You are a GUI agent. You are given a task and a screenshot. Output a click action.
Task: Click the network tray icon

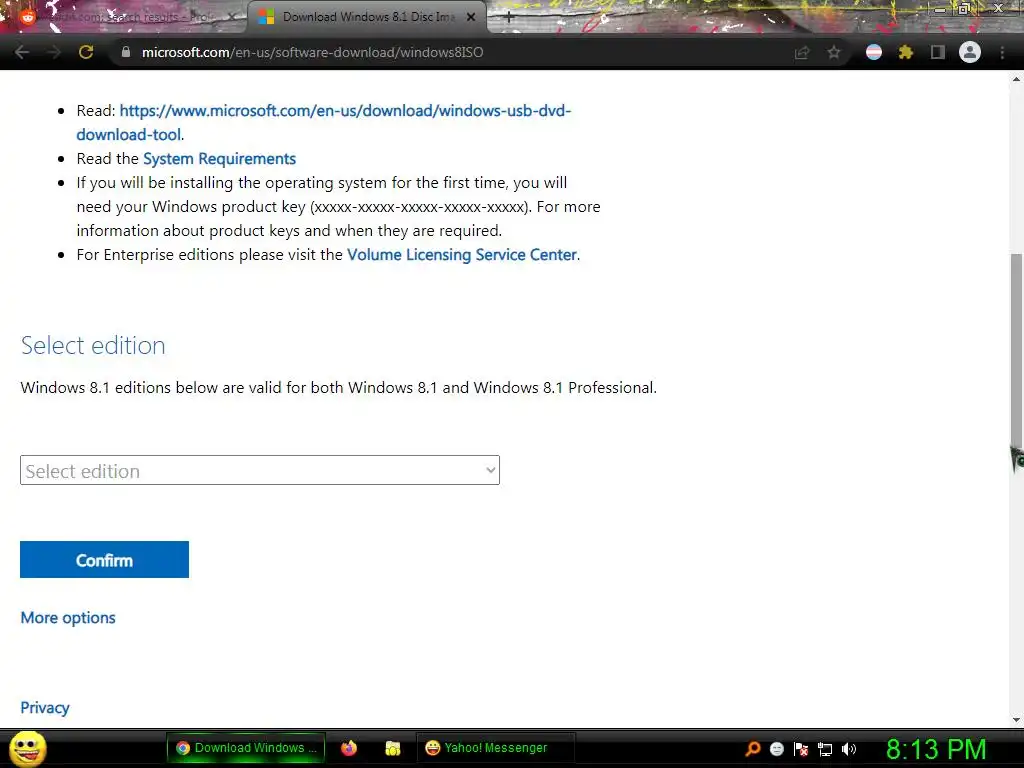pyautogui.click(x=825, y=750)
